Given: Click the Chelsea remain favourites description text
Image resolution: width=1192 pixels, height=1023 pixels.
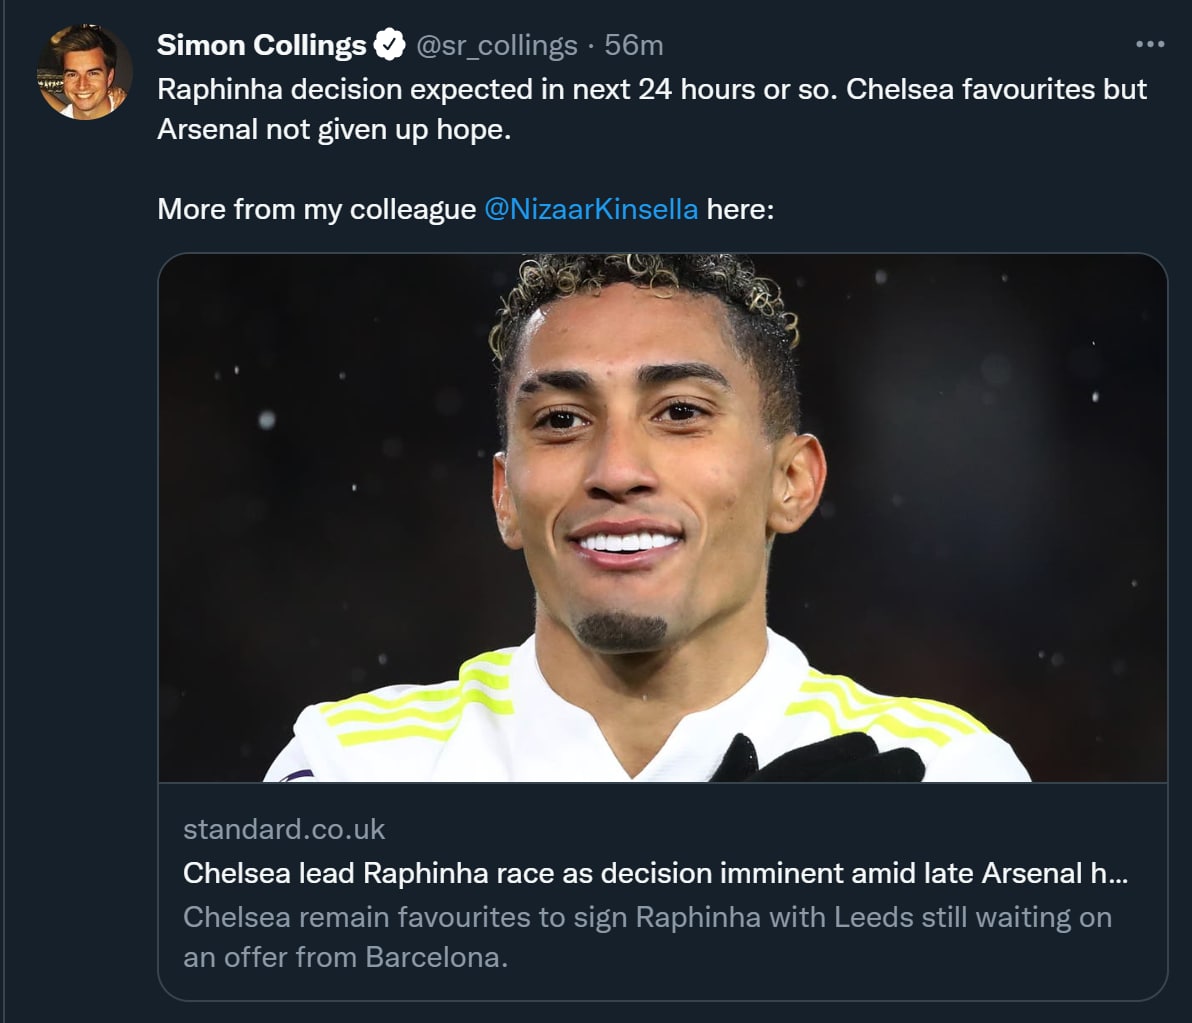Looking at the screenshot, I should [647, 917].
